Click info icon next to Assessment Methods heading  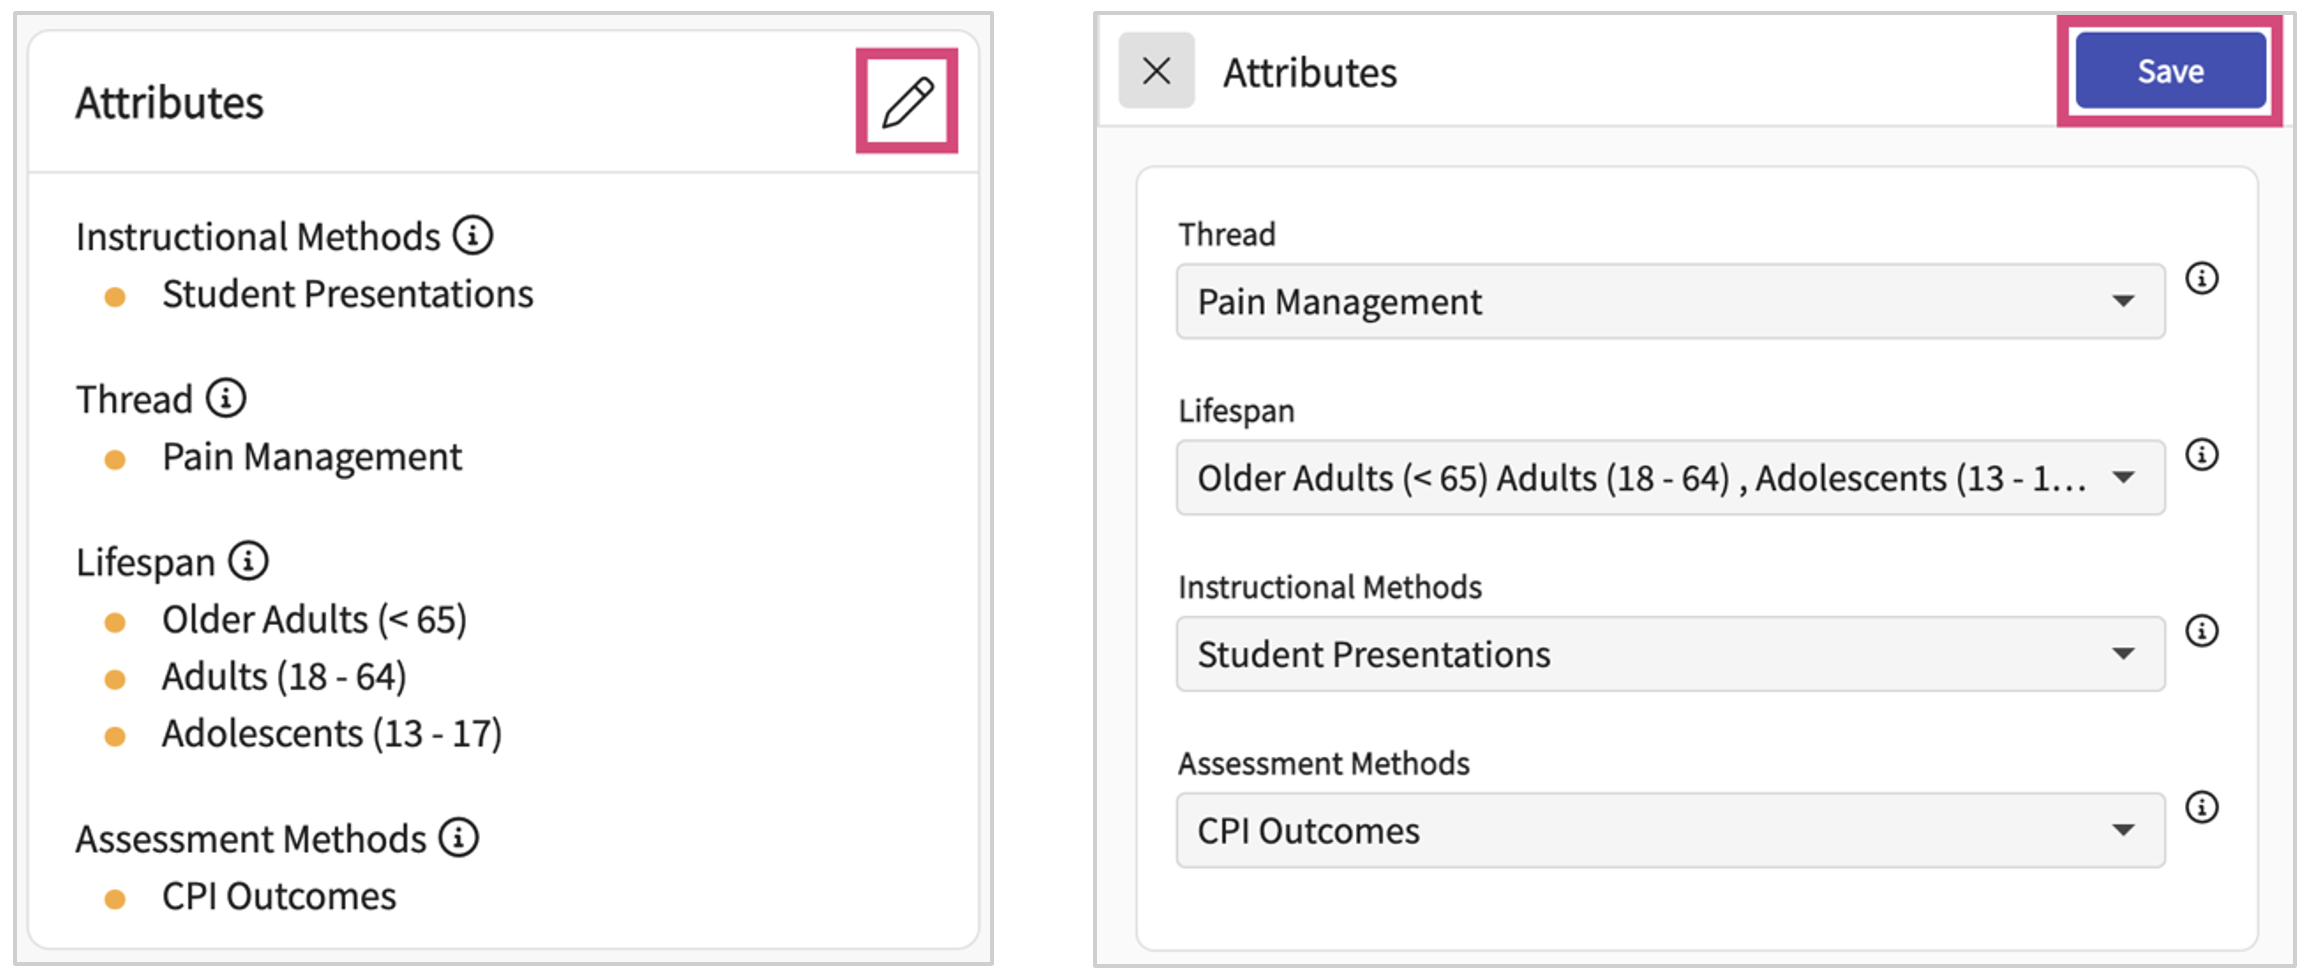(459, 838)
